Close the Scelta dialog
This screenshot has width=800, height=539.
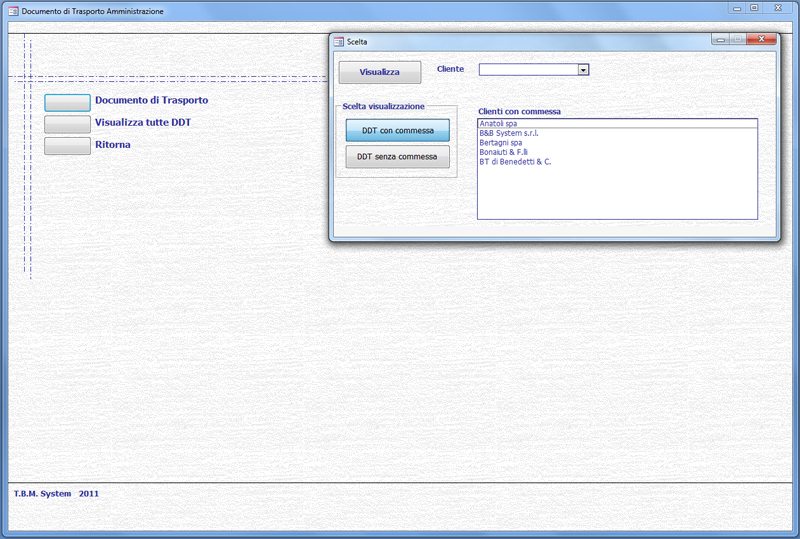pos(761,39)
